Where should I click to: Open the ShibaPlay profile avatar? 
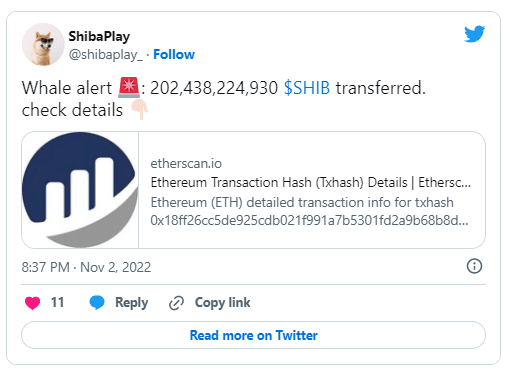tap(43, 44)
